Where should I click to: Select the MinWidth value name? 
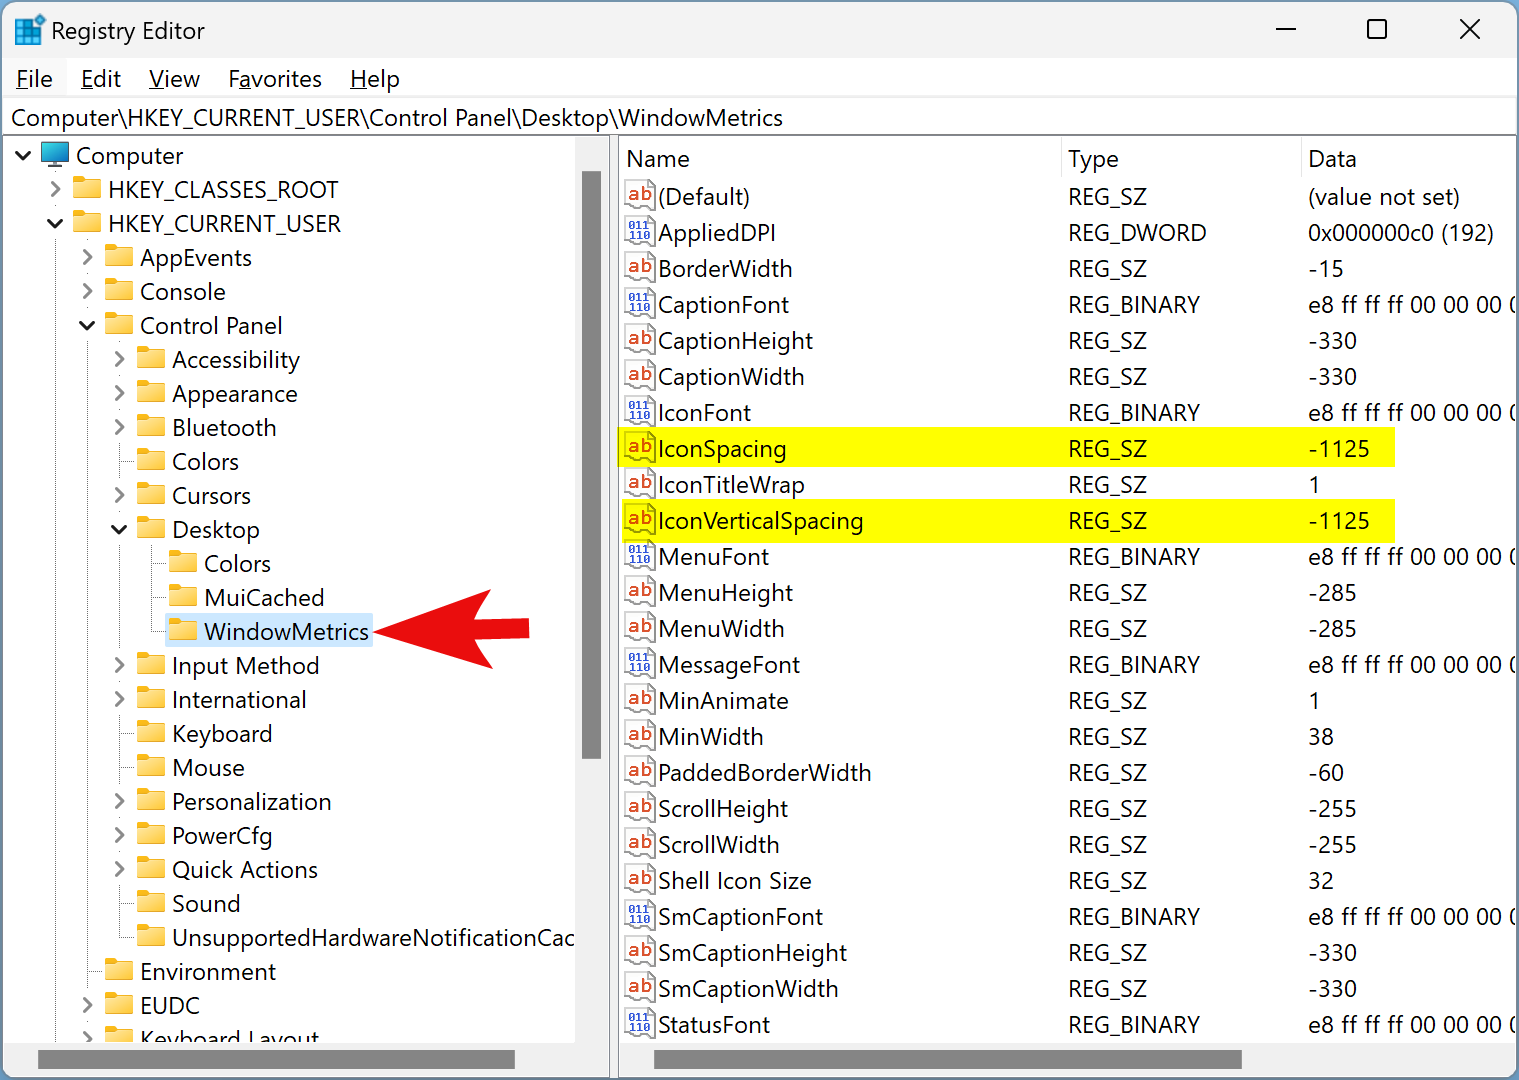[711, 737]
